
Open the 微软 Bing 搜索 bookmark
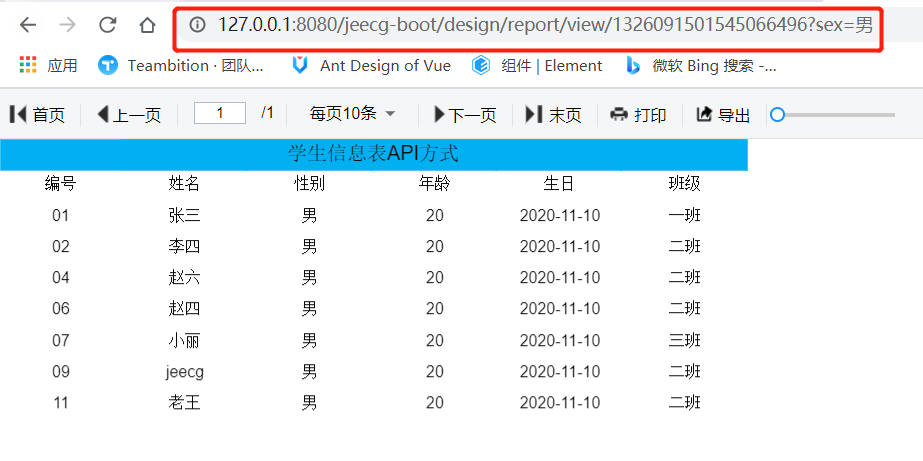pos(700,65)
